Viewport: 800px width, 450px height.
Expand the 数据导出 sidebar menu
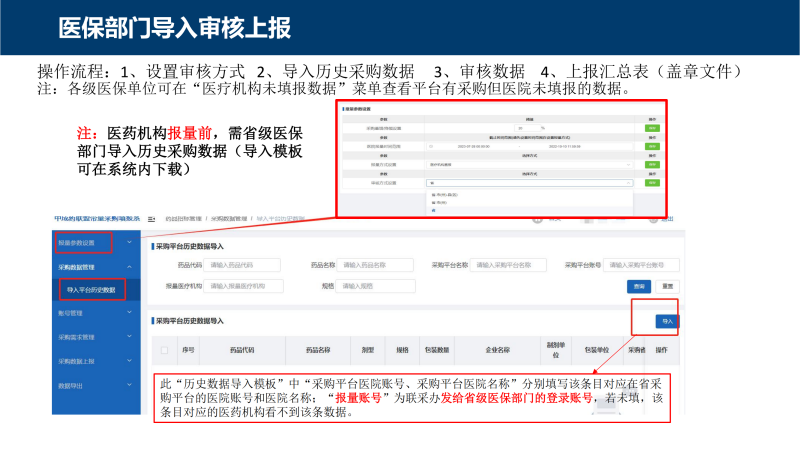pos(90,385)
